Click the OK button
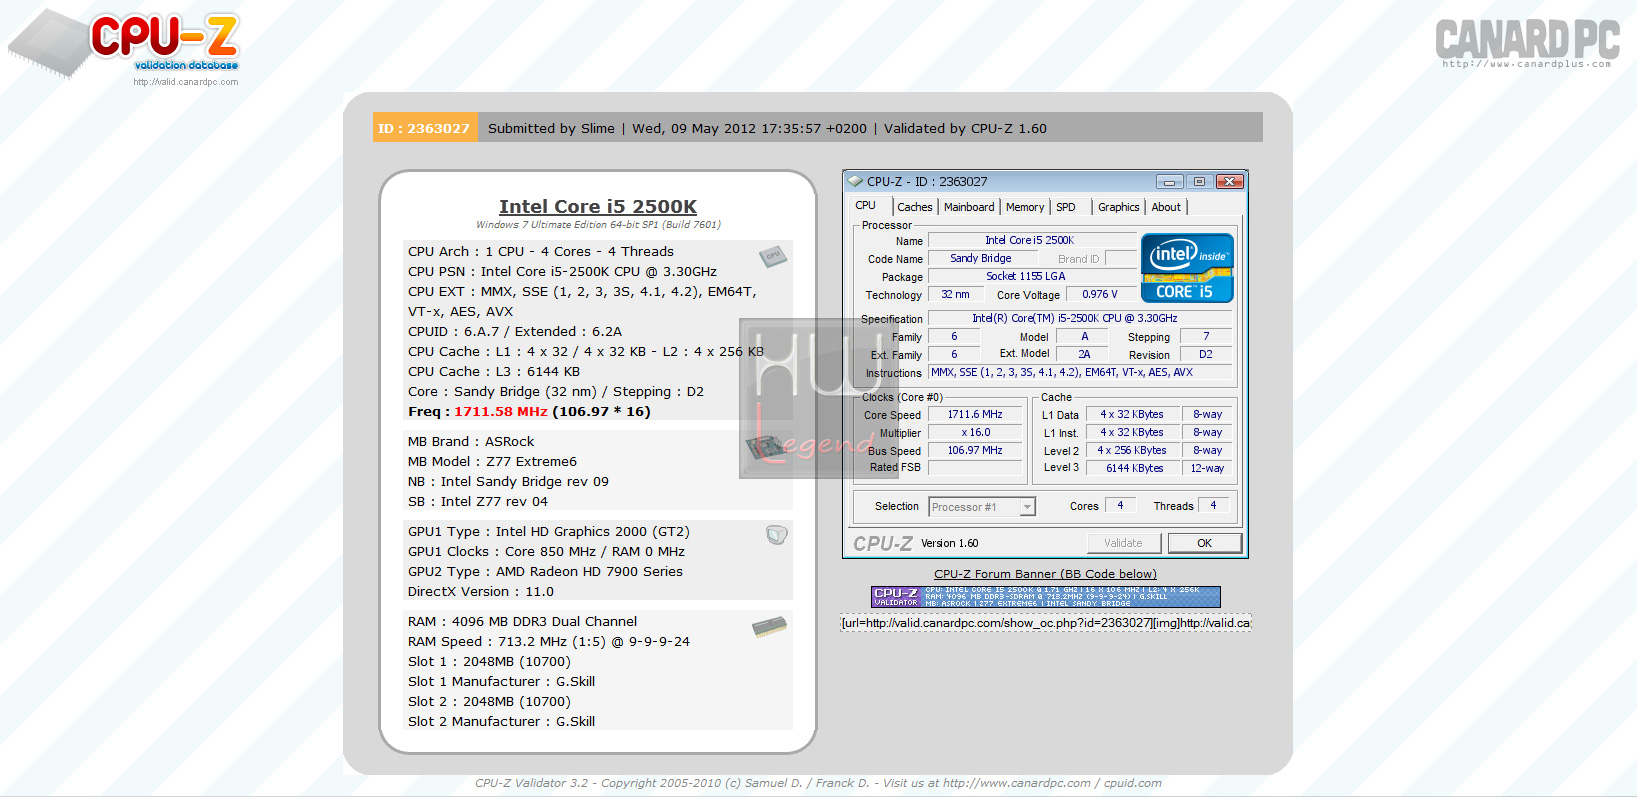The height and width of the screenshot is (797, 1637). coord(1205,543)
